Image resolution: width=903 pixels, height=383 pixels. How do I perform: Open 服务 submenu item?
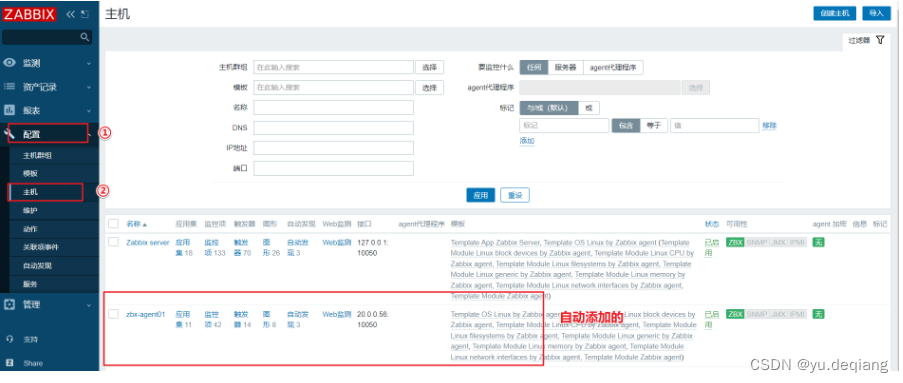tap(31, 284)
